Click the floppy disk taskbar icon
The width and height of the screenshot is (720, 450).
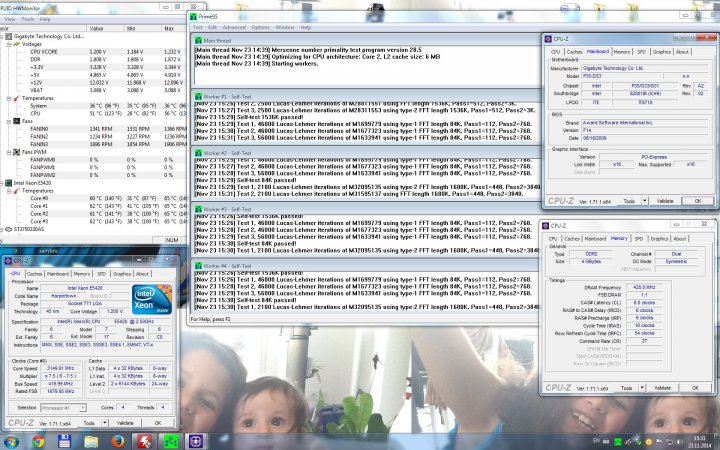tap(64, 442)
